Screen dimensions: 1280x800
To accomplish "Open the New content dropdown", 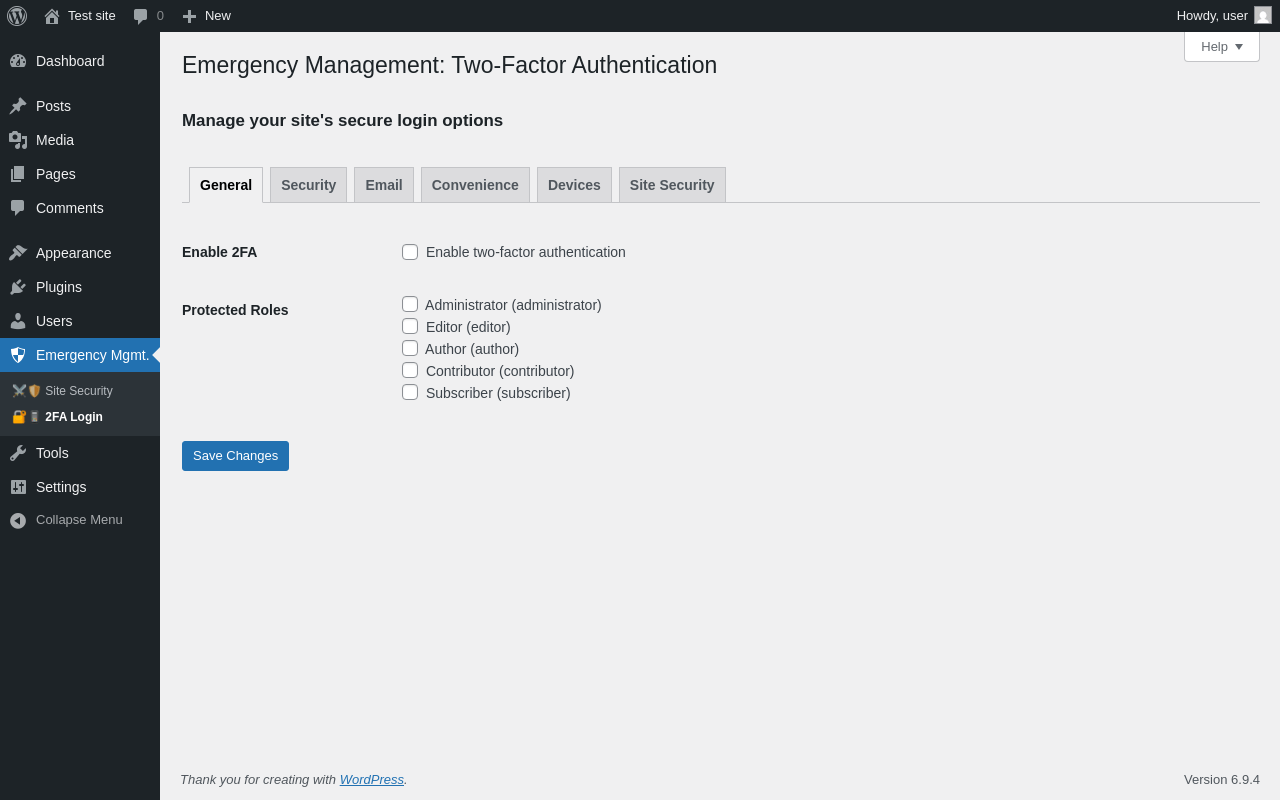I will click(206, 16).
